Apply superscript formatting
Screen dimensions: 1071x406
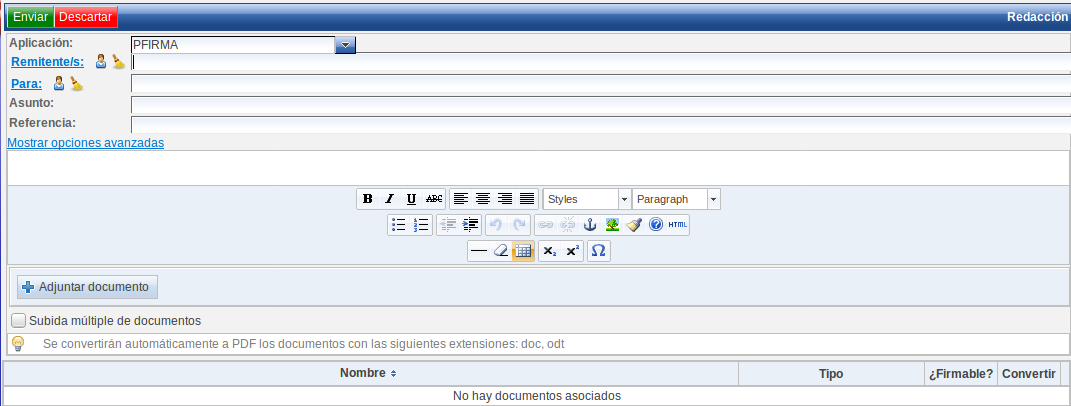pyautogui.click(x=572, y=251)
